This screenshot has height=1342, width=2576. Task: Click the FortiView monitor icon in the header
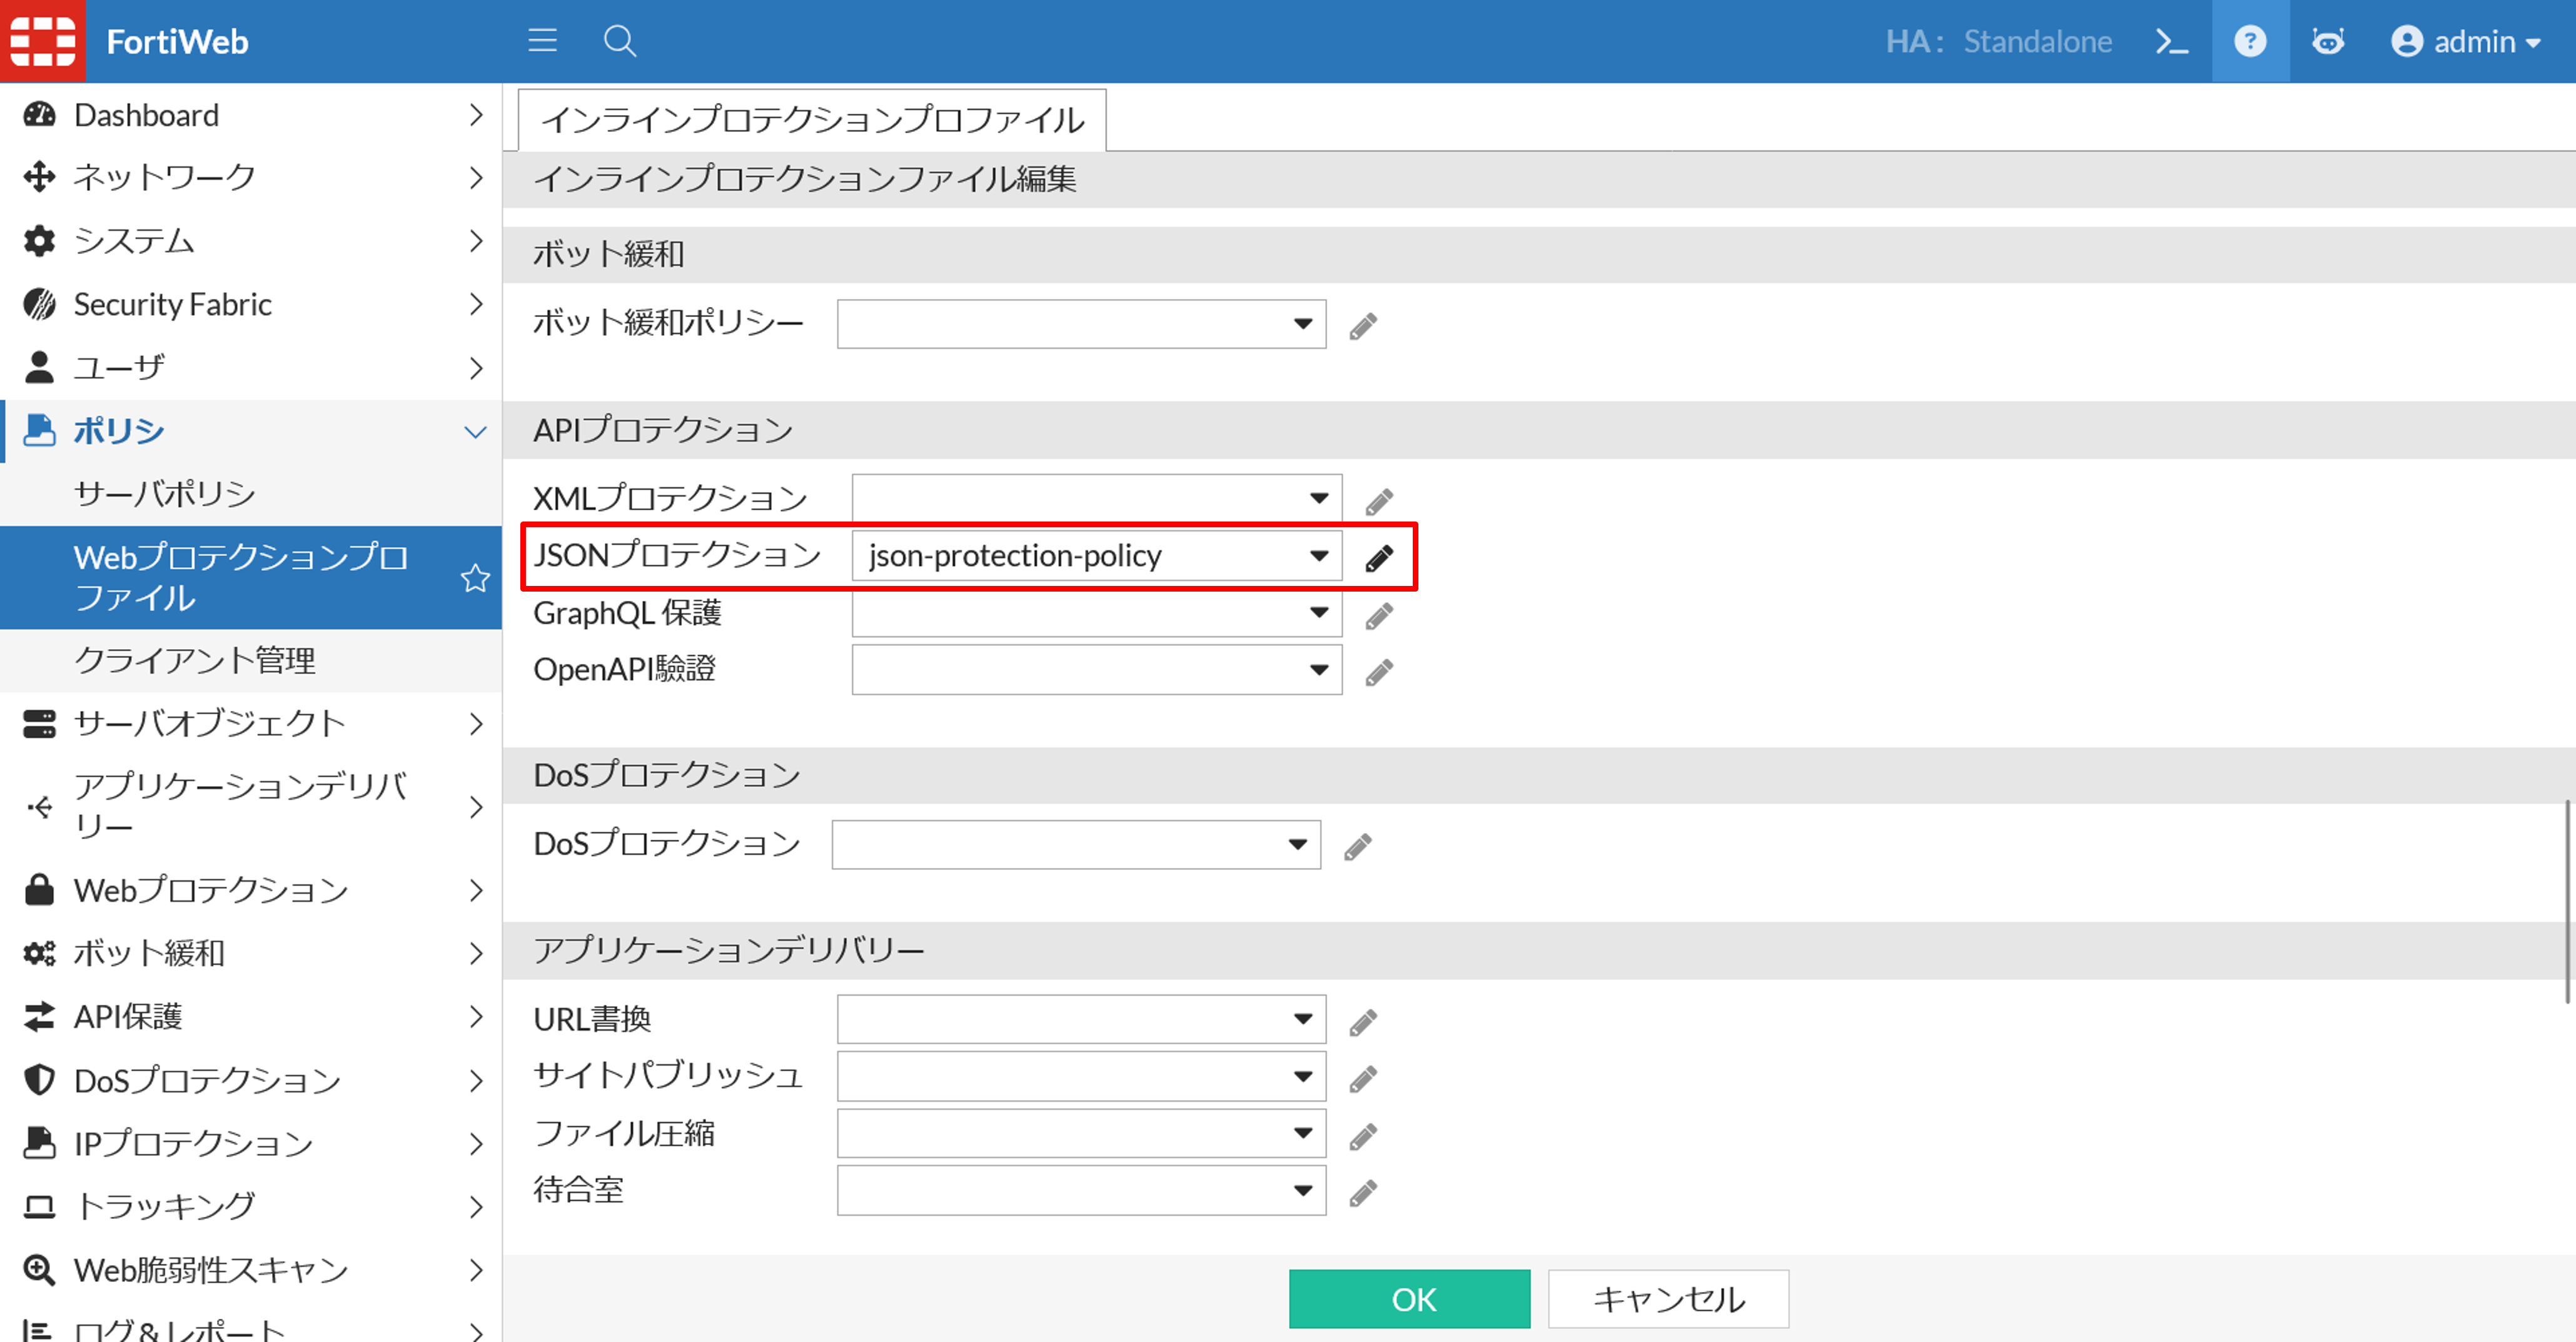2329,41
